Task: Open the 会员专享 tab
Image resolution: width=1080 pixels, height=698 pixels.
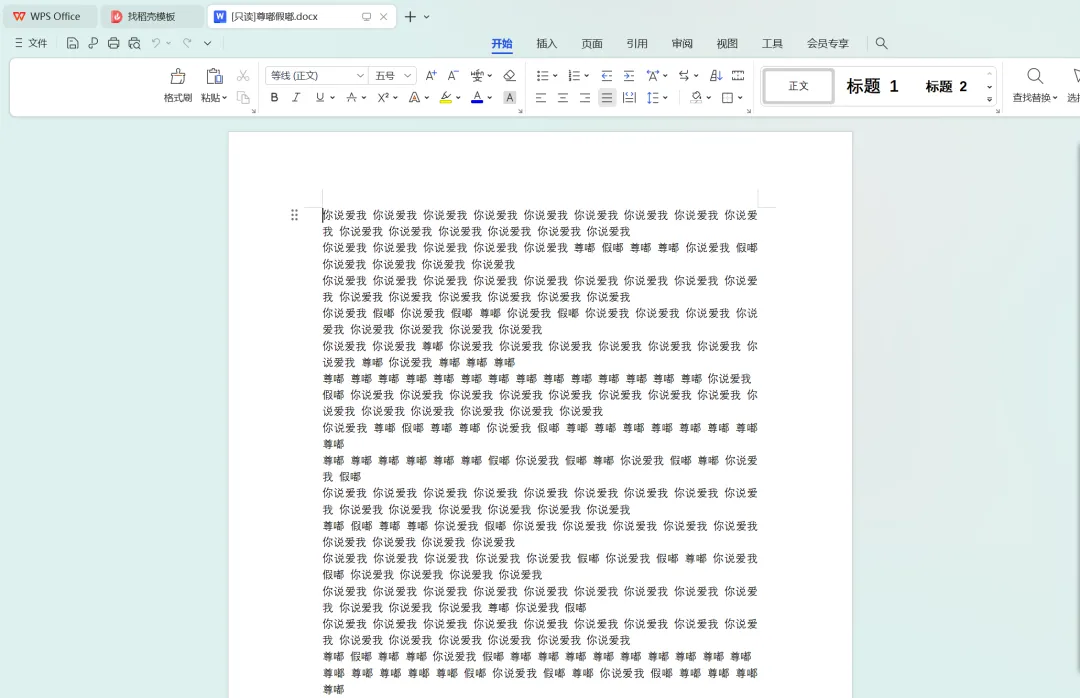Action: tap(827, 43)
